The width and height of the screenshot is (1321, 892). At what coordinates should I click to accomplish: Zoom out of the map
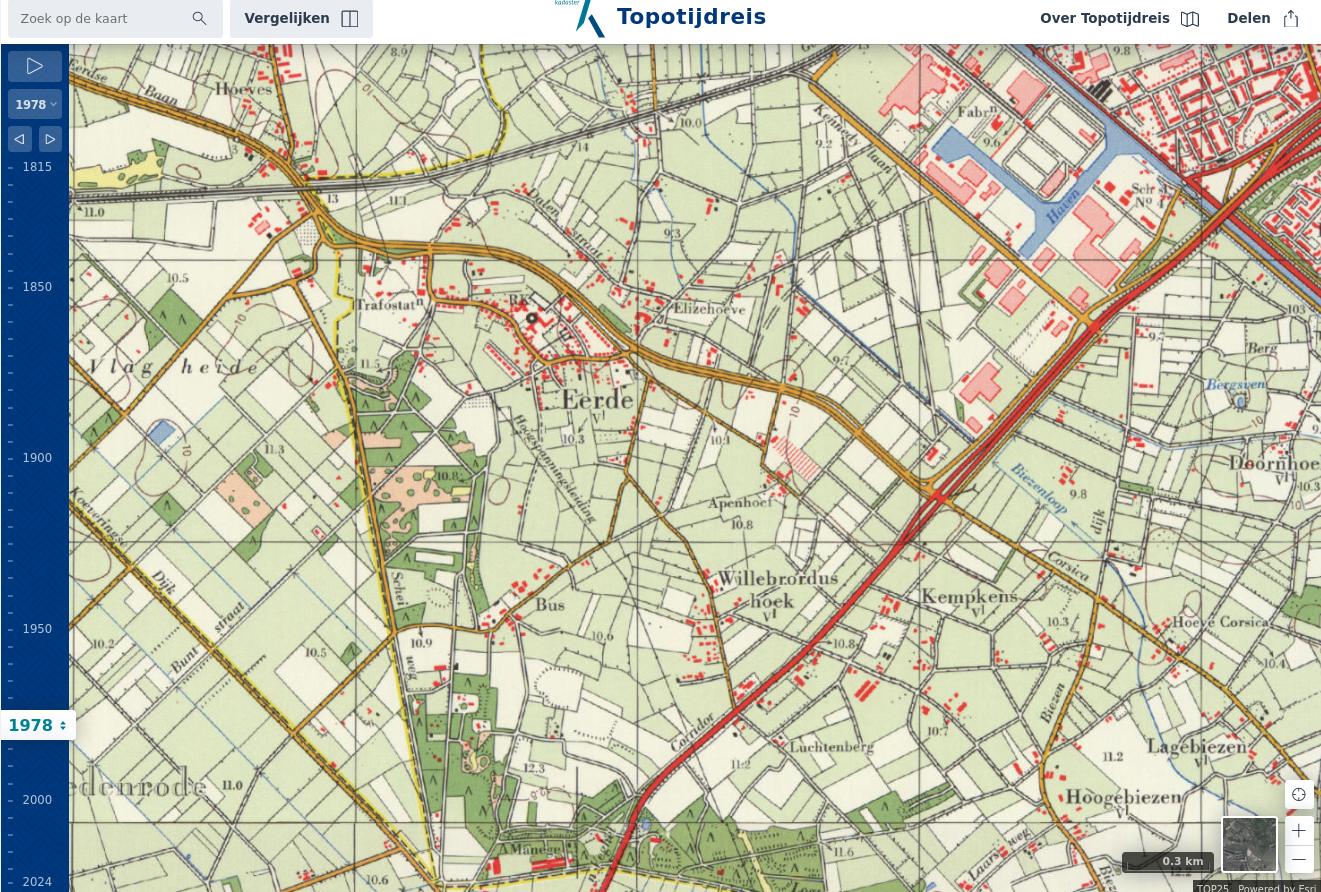[x=1299, y=860]
